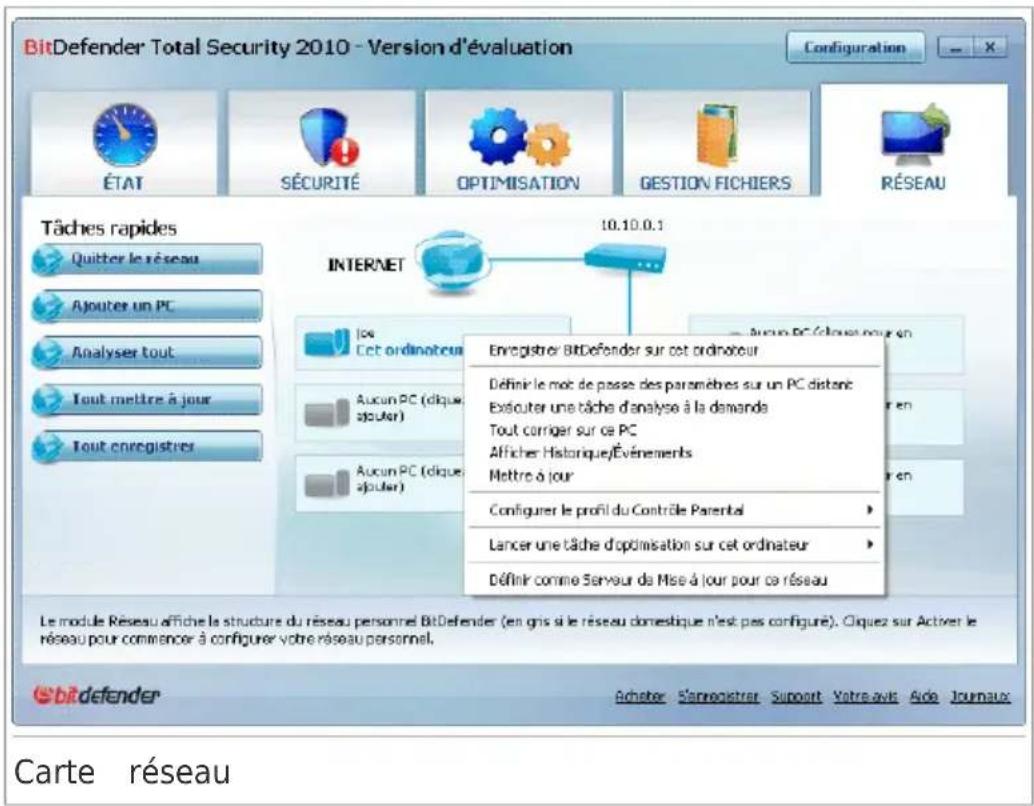The image size is (1034, 806).
Task: Click the blue computer icon for joe
Action: click(327, 342)
